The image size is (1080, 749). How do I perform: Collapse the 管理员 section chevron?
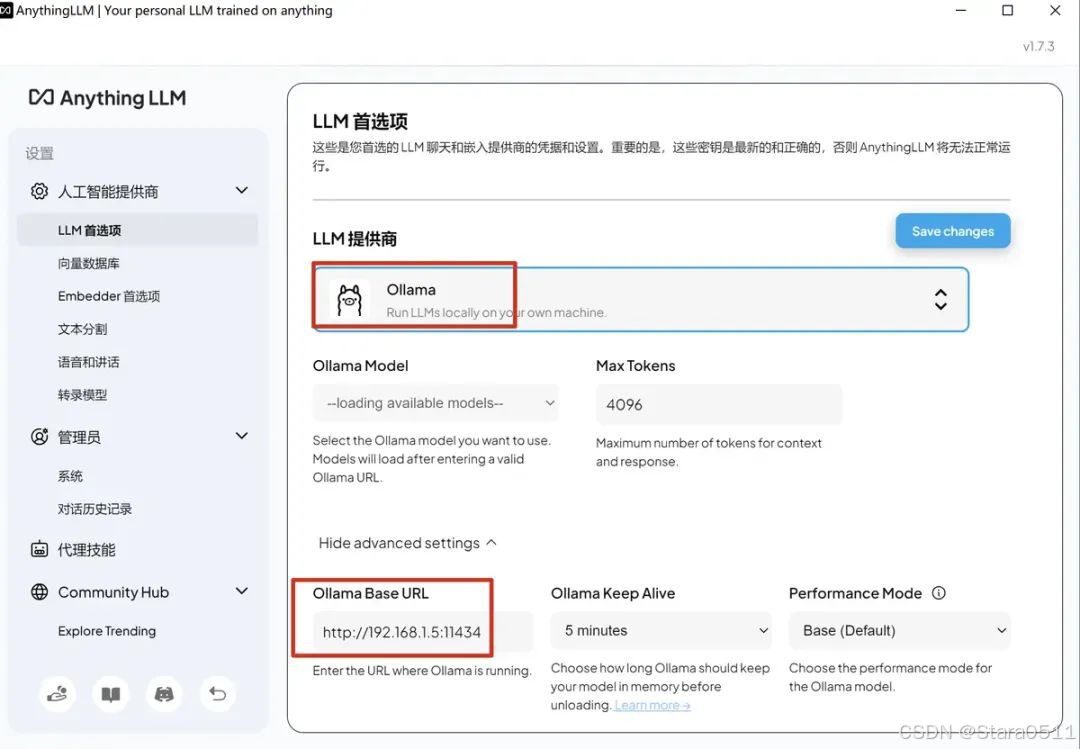coord(242,435)
